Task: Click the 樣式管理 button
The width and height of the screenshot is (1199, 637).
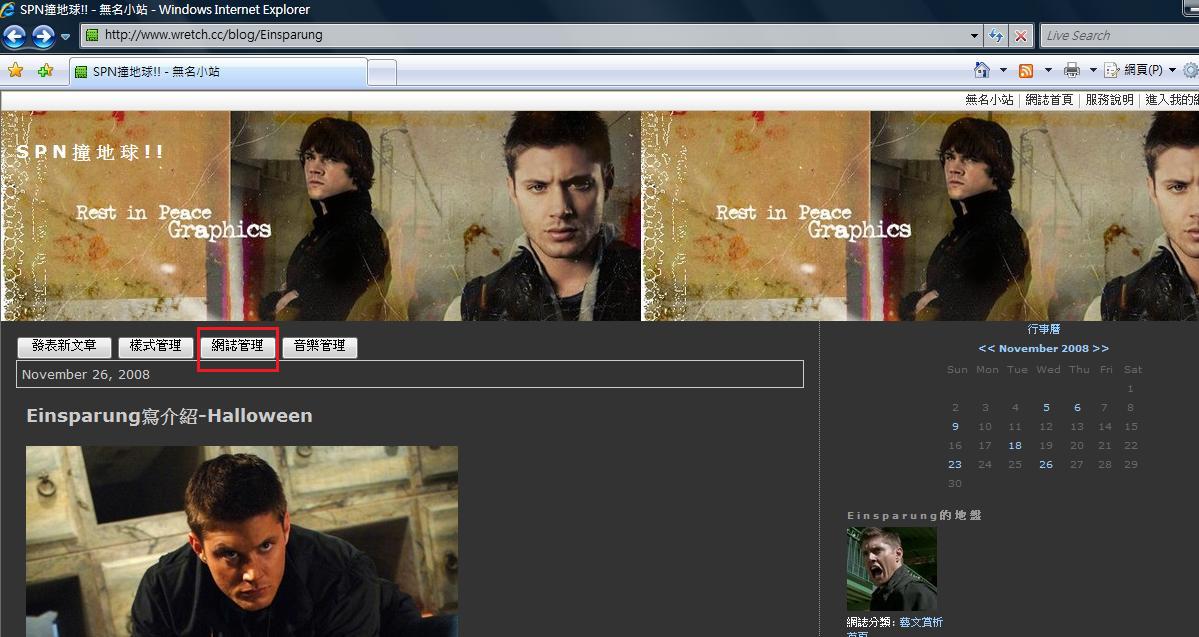Action: [x=155, y=346]
